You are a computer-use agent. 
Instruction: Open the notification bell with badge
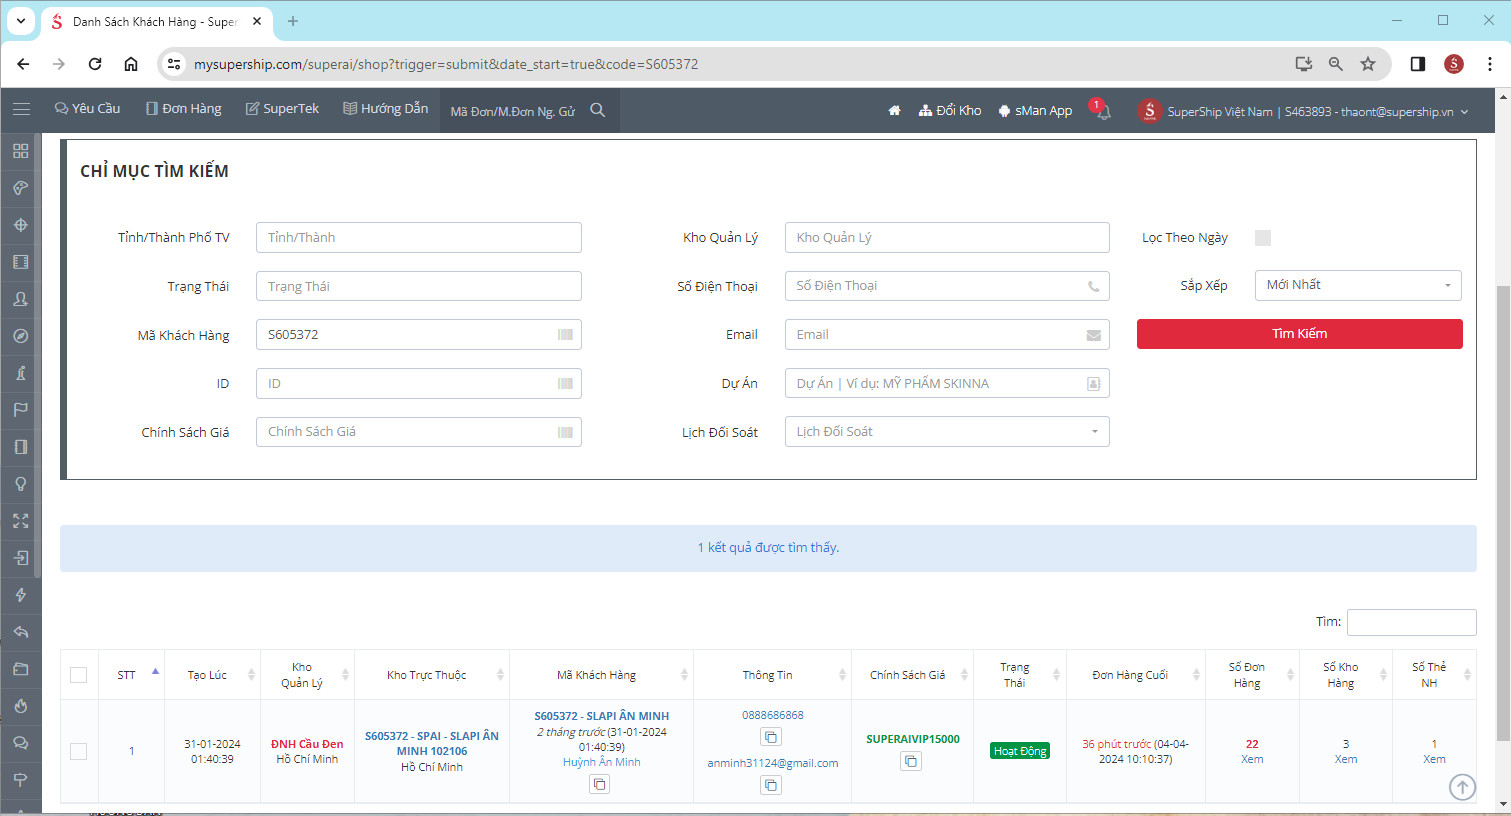[x=1102, y=110]
